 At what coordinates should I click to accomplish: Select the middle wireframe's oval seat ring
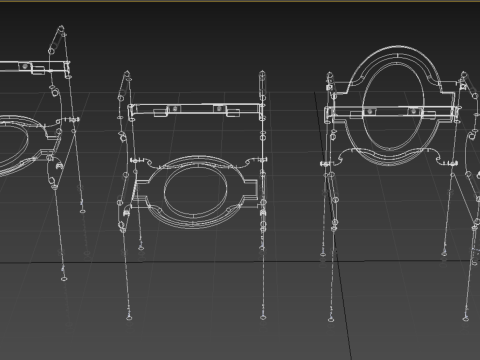pos(195,191)
